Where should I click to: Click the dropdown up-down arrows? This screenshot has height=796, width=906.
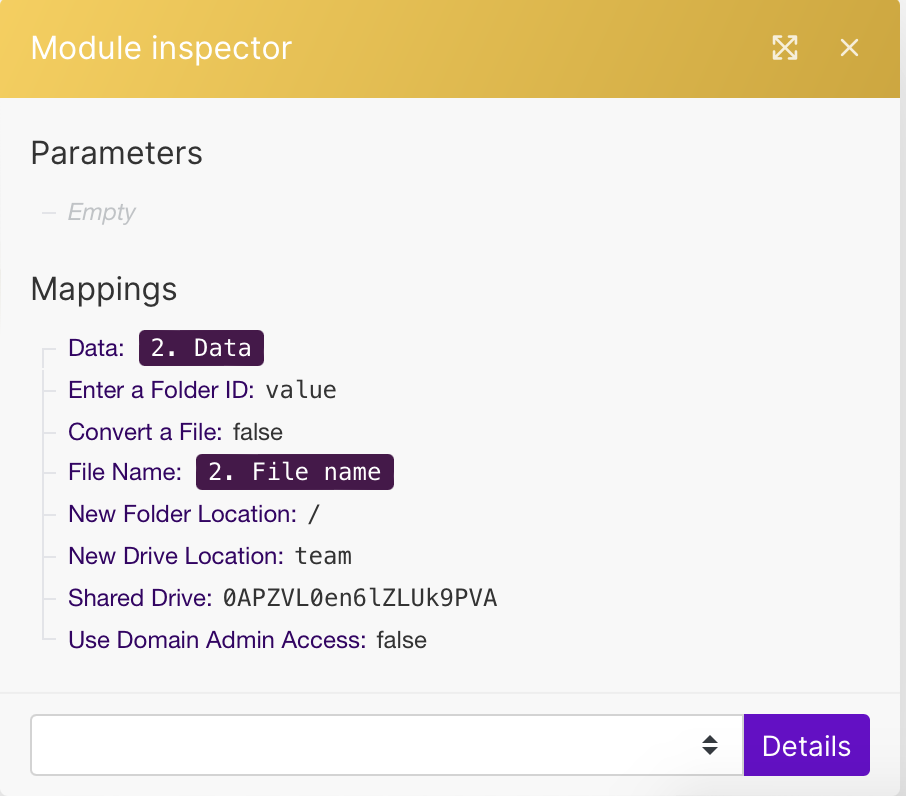(709, 745)
